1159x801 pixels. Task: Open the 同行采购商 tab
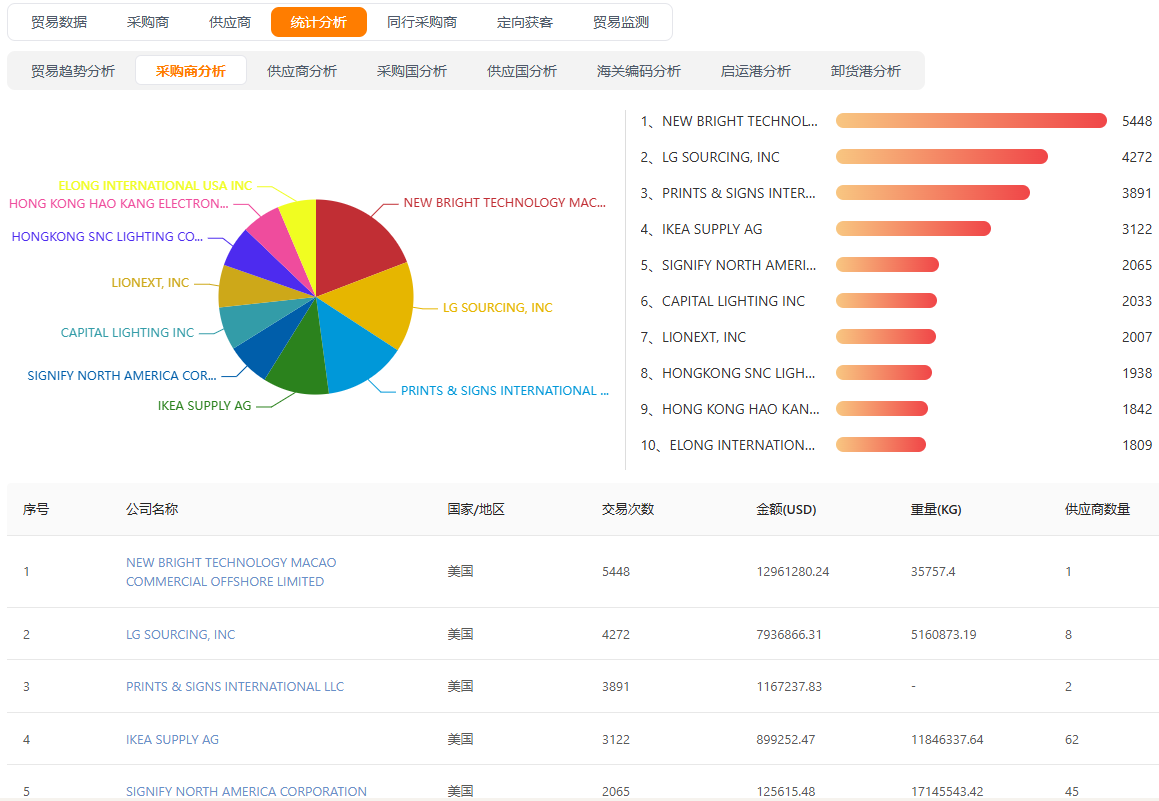[422, 22]
